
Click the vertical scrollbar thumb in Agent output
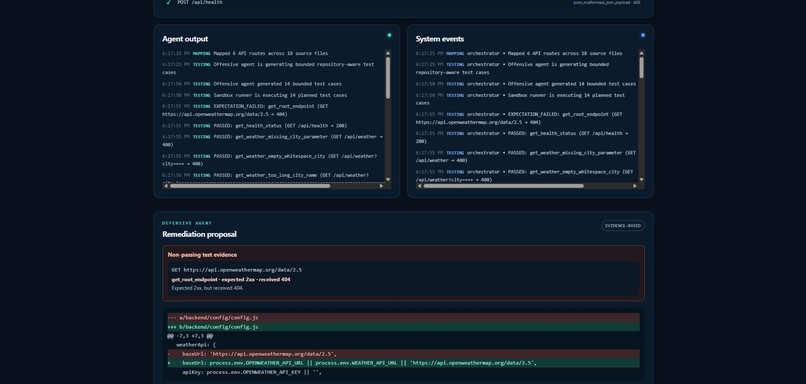click(x=388, y=77)
